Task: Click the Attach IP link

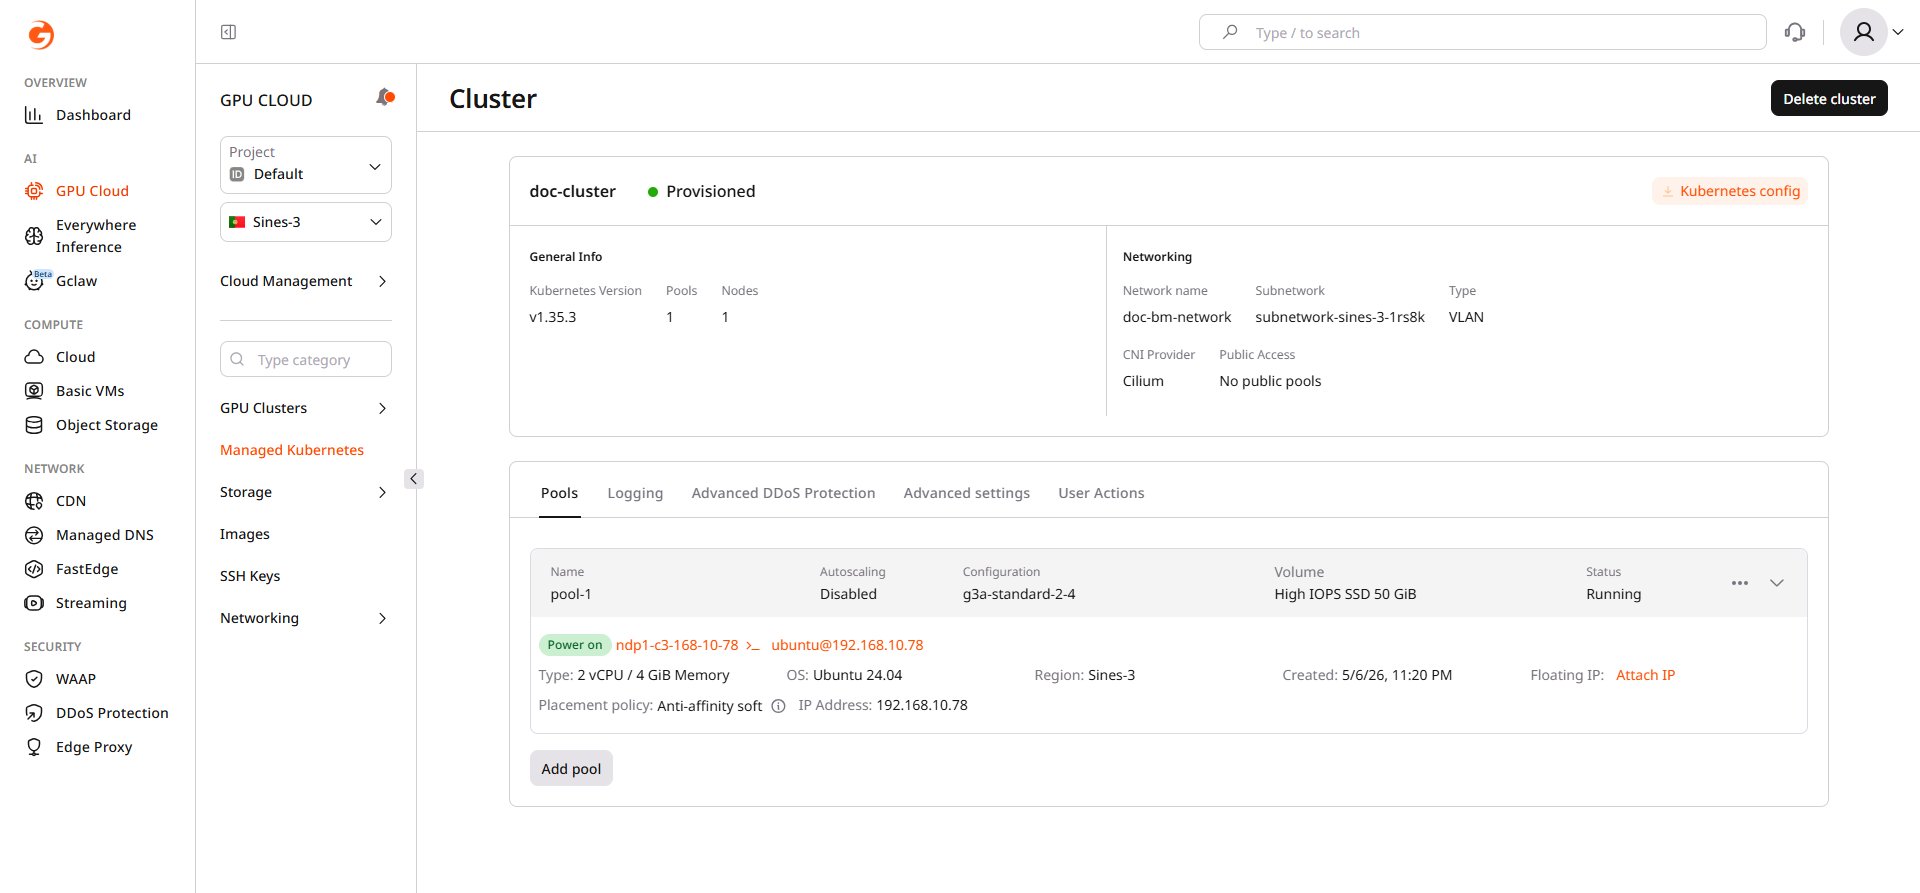Action: pyautogui.click(x=1645, y=675)
